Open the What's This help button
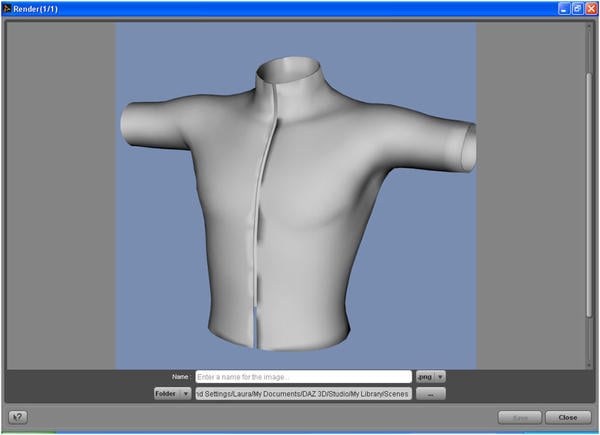Viewport: 600px width, 435px height. tap(18, 417)
